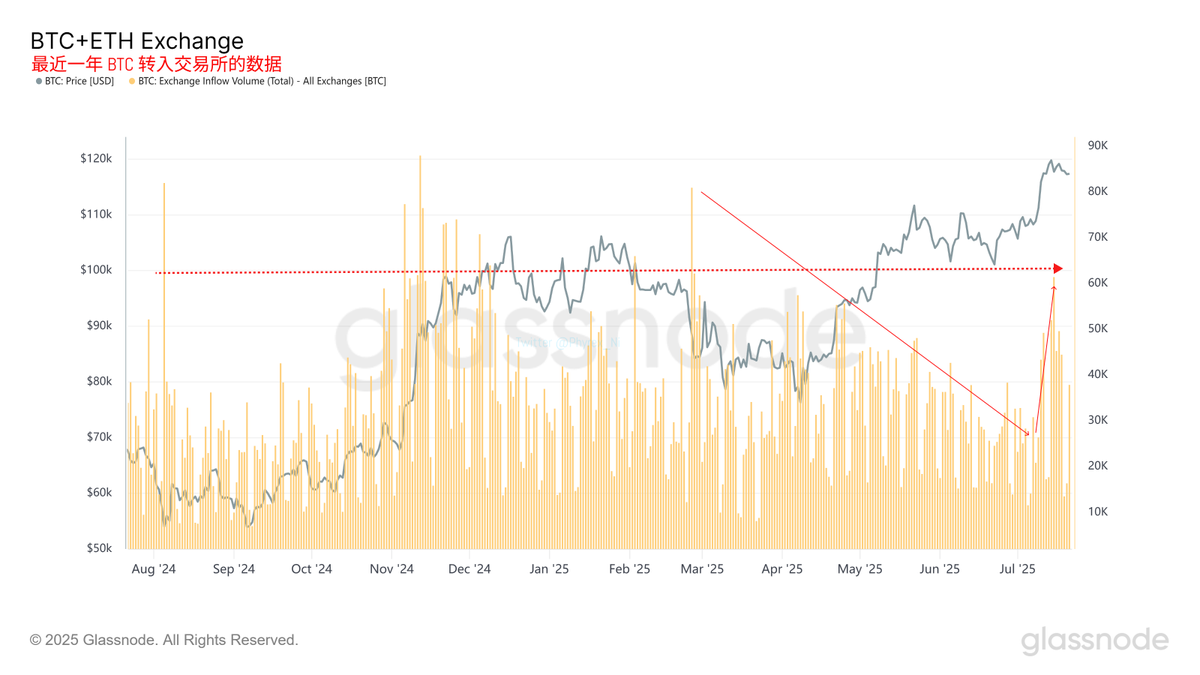1200x675 pixels.
Task: Select the Nov '24 date label
Action: (391, 569)
